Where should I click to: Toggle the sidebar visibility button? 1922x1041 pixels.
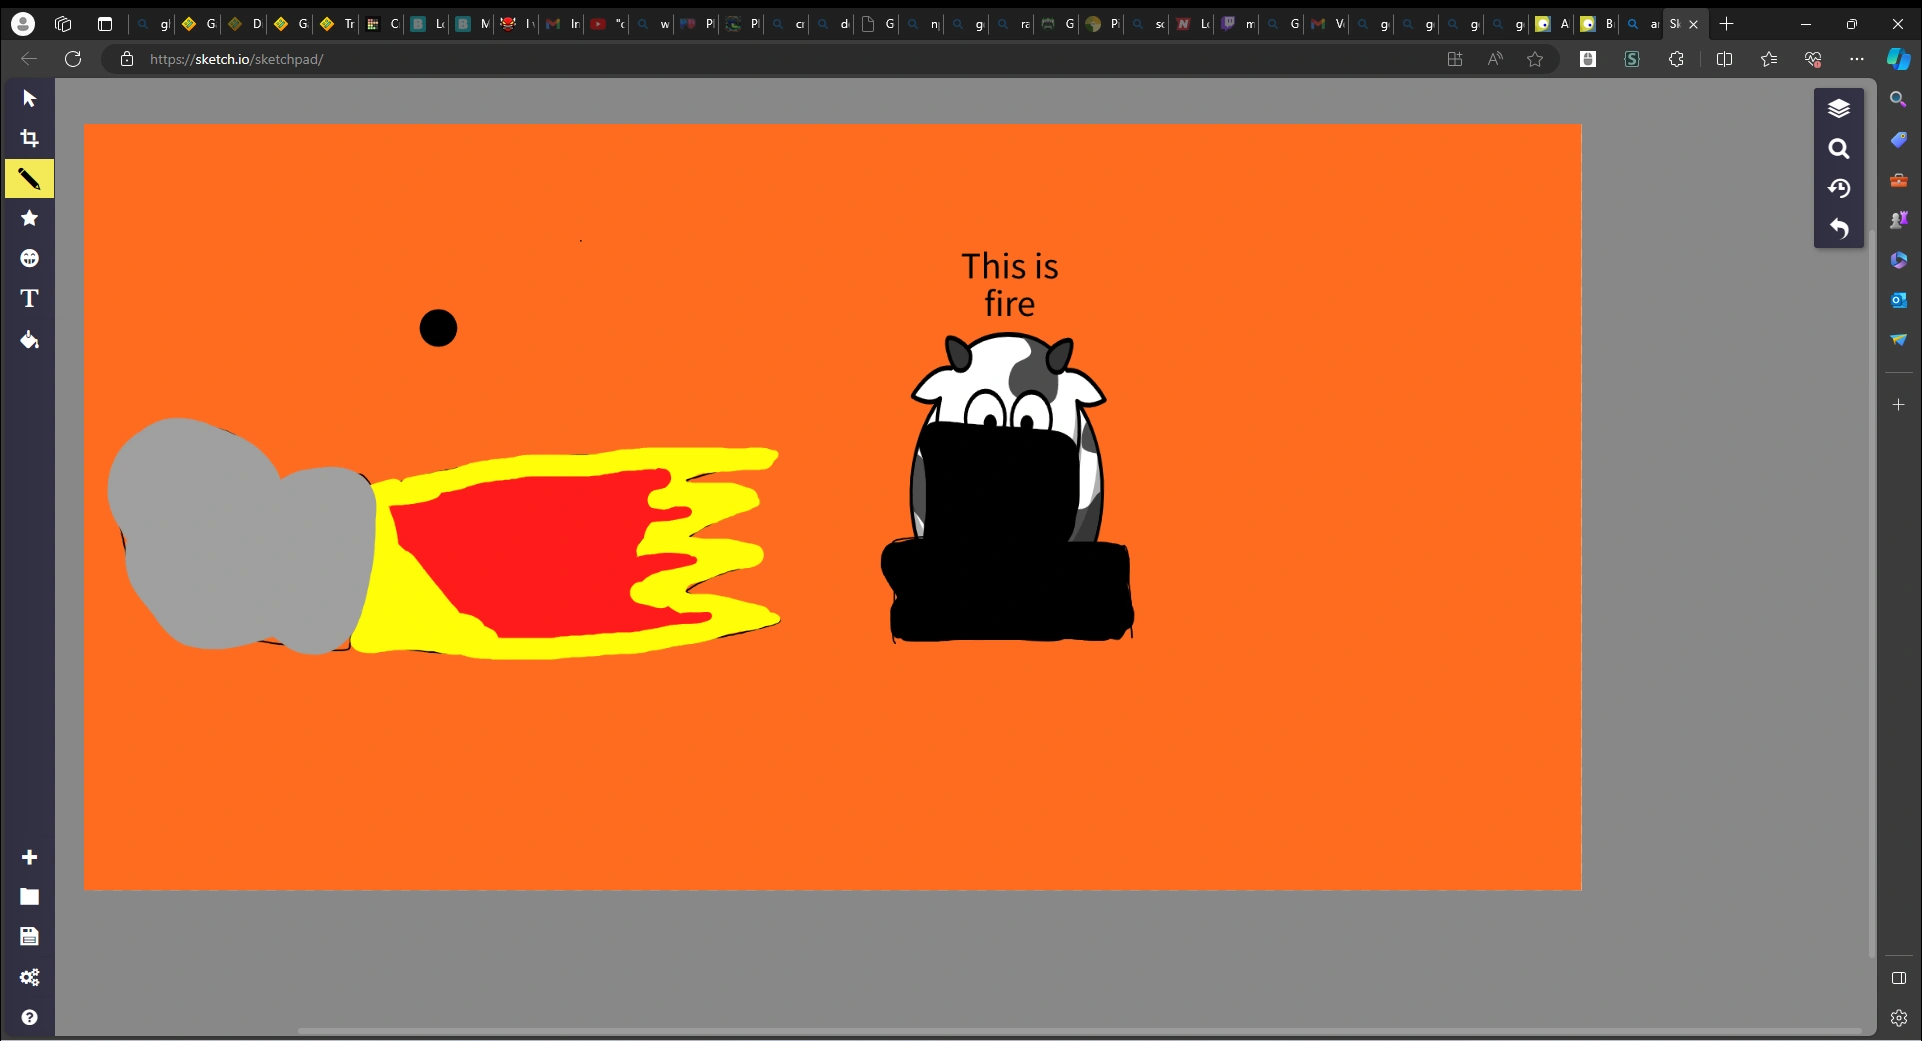[x=1898, y=978]
